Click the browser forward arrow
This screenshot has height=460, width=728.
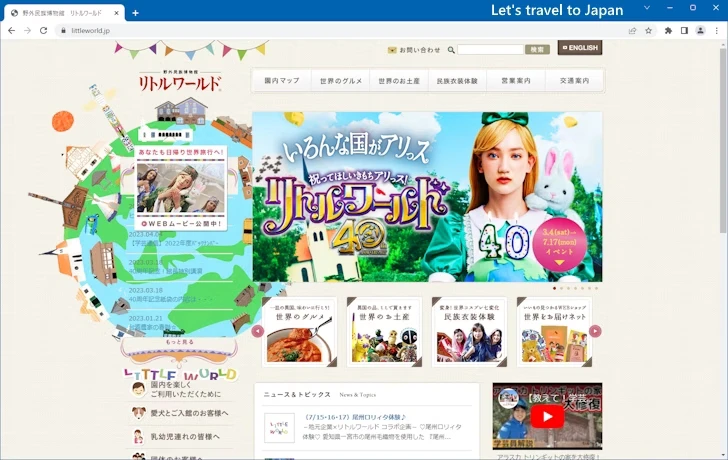(27, 31)
